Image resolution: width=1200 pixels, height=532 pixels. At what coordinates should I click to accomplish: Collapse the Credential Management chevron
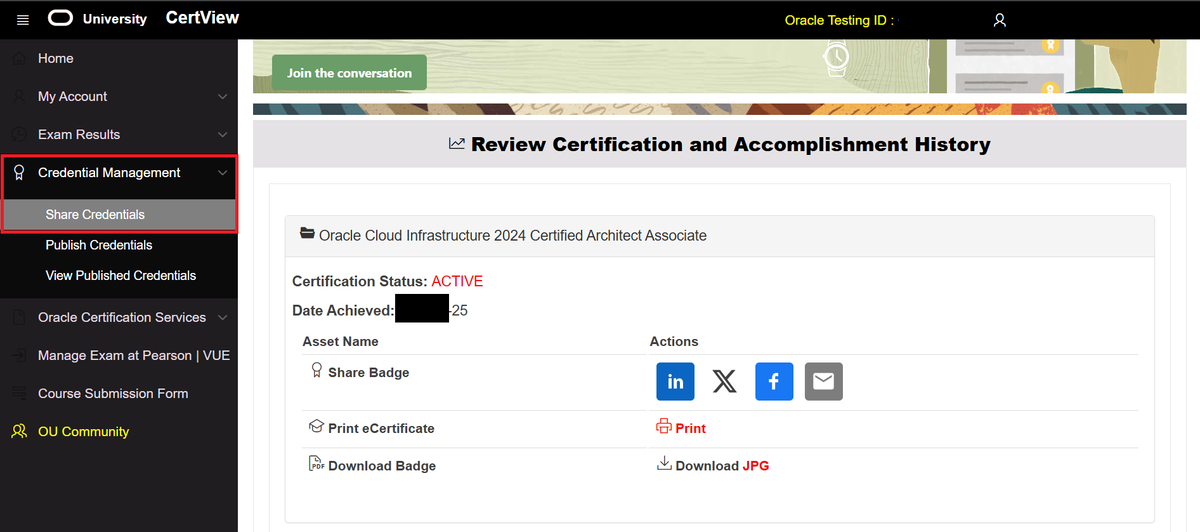pos(222,173)
